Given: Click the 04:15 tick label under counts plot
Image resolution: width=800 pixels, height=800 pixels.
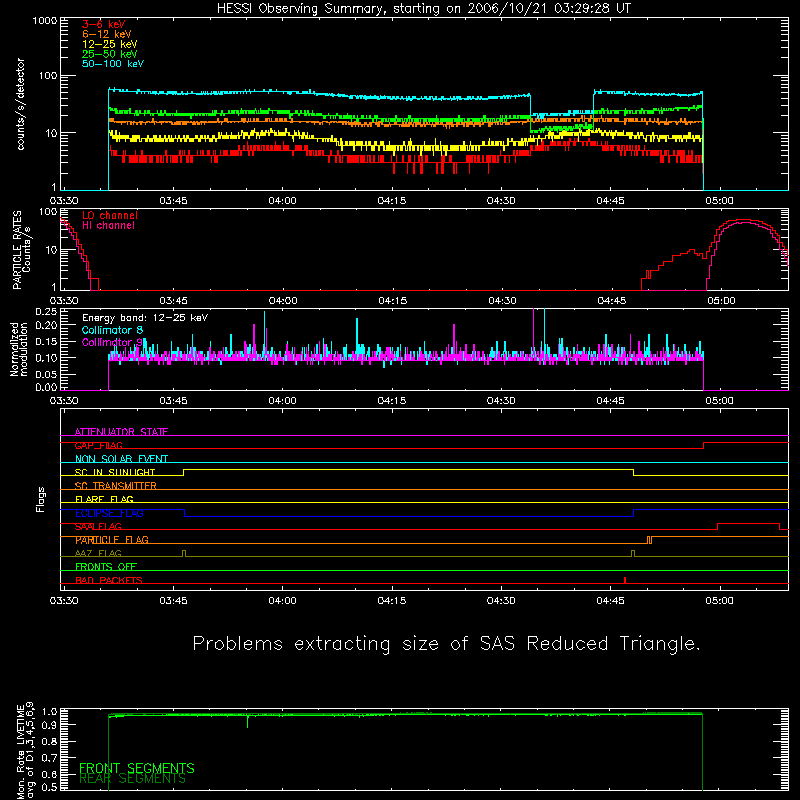Looking at the screenshot, I should tap(392, 201).
